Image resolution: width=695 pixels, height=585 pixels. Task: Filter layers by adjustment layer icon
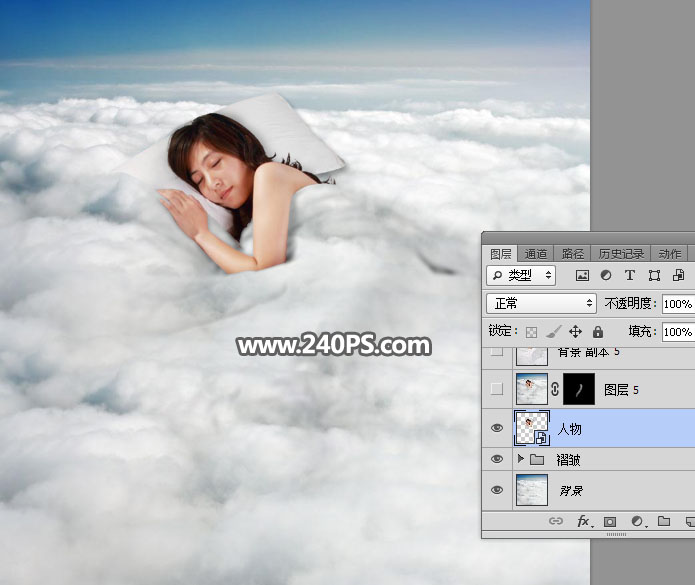tap(606, 276)
